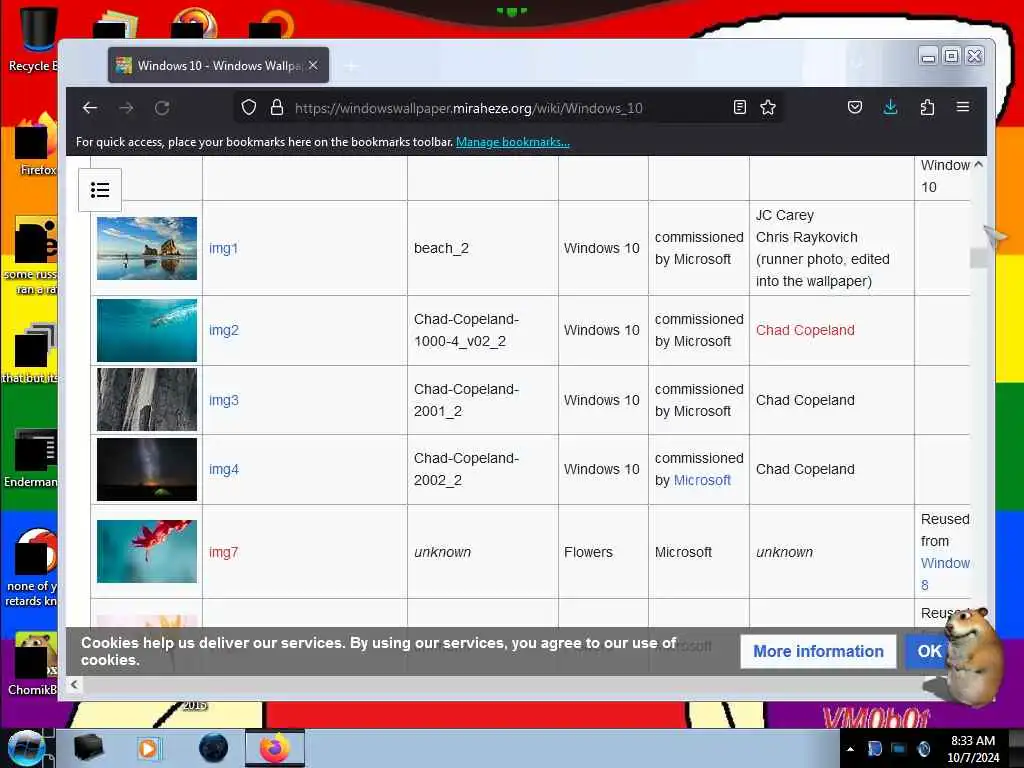1024x768 pixels.
Task: Open the Manage bookmarks link
Action: pos(513,142)
